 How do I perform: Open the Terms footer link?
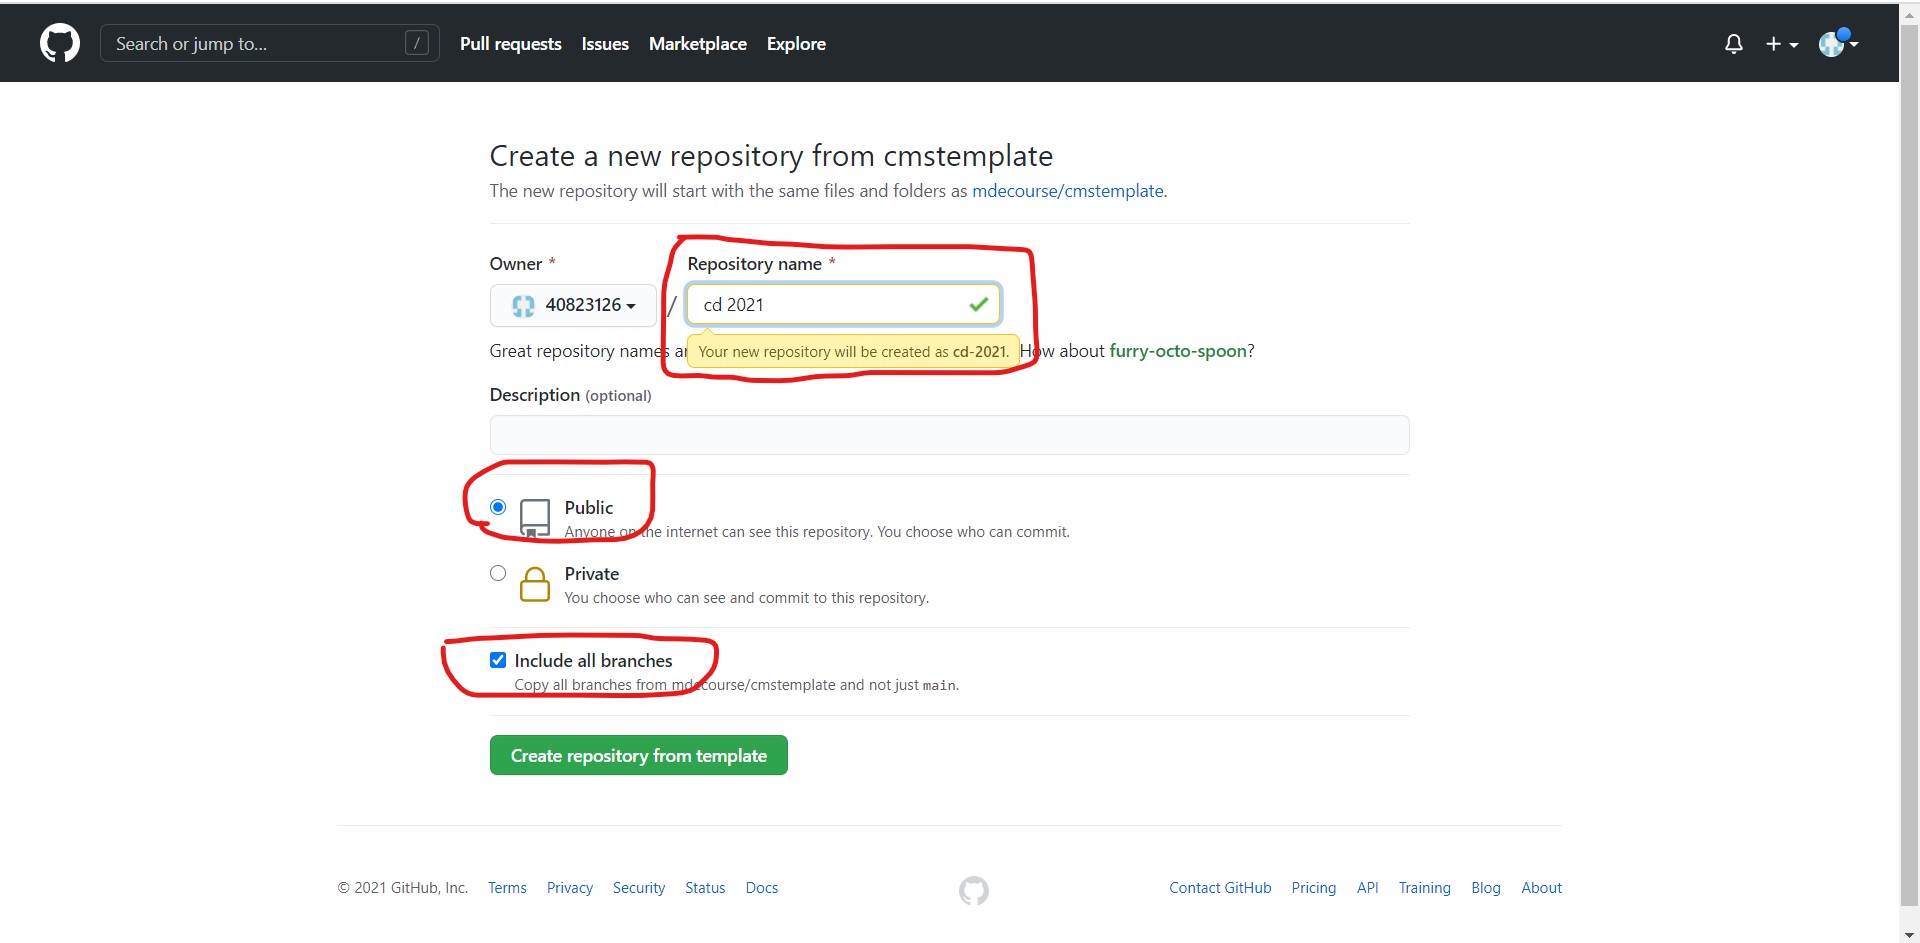pyautogui.click(x=507, y=888)
